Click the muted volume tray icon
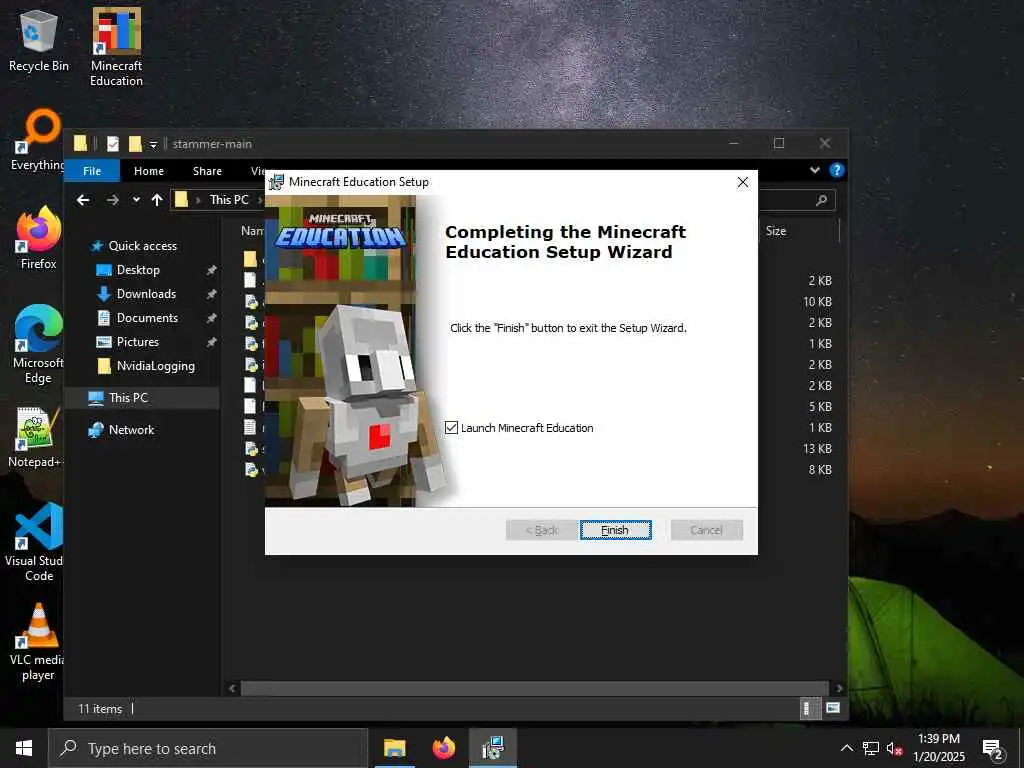This screenshot has width=1024, height=768. coord(894,748)
